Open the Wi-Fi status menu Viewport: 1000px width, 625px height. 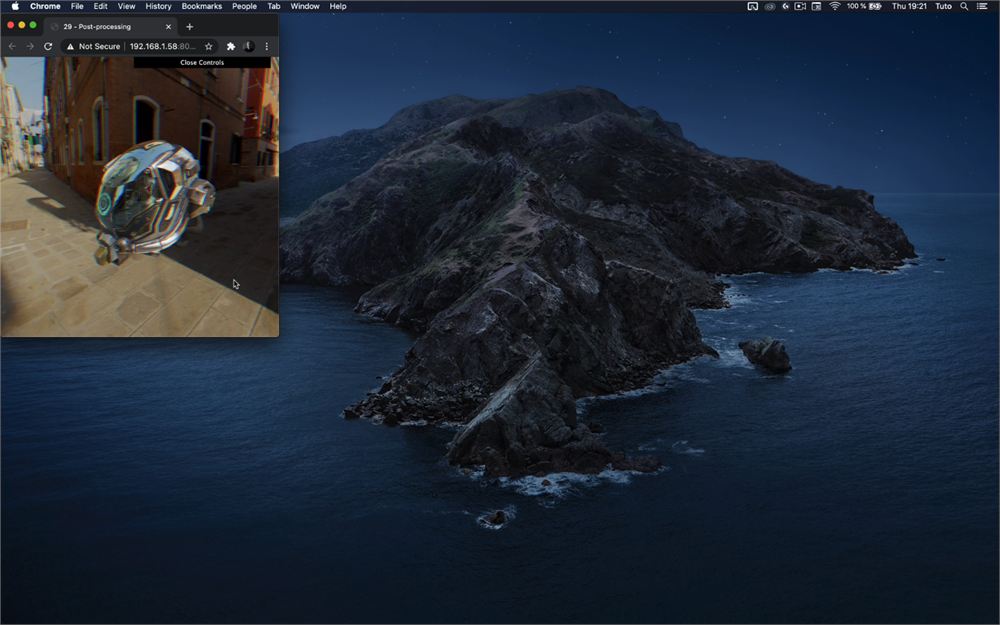pos(834,6)
